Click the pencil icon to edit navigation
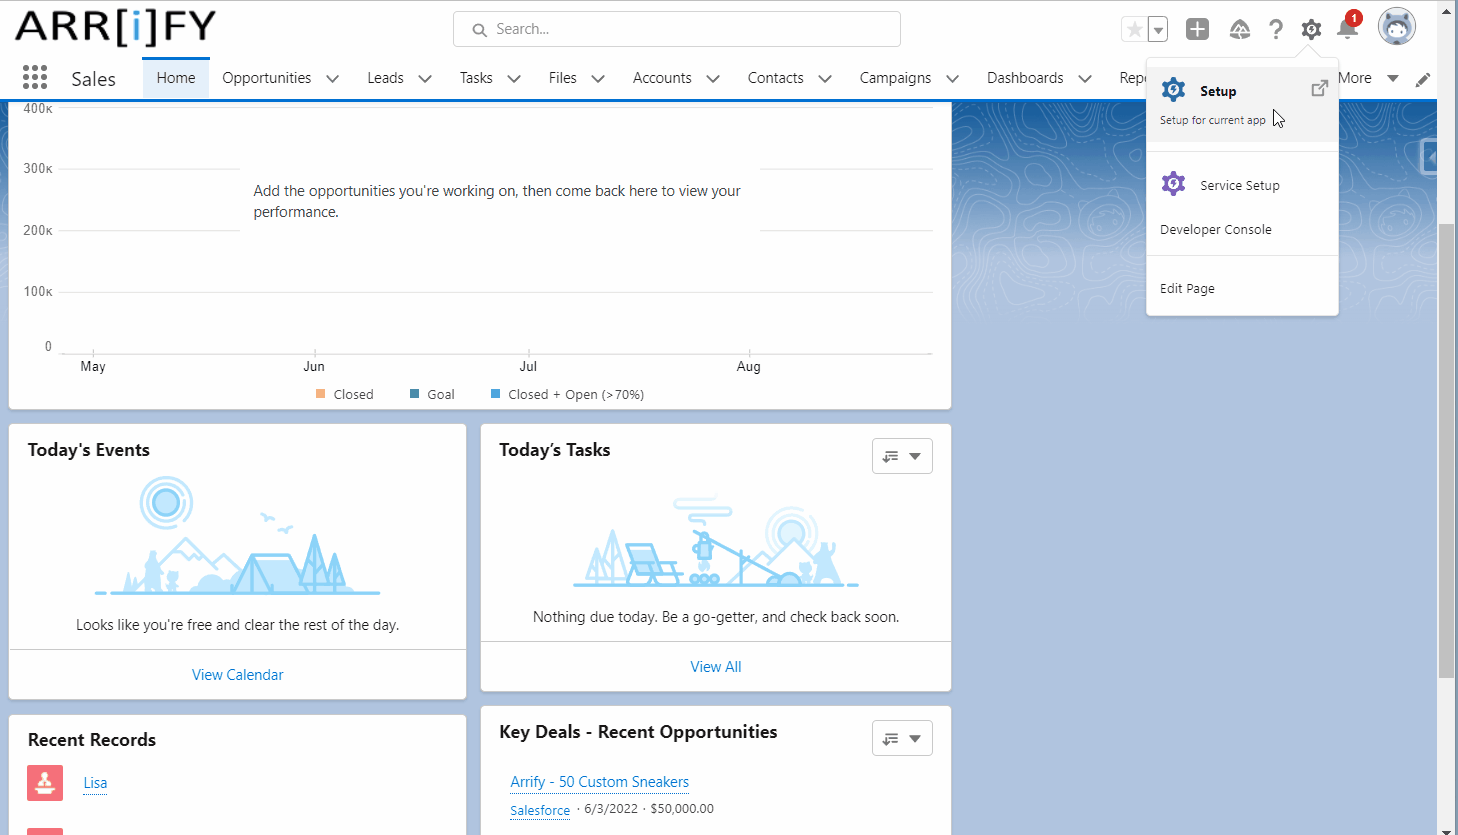This screenshot has height=835, width=1458. click(x=1423, y=80)
